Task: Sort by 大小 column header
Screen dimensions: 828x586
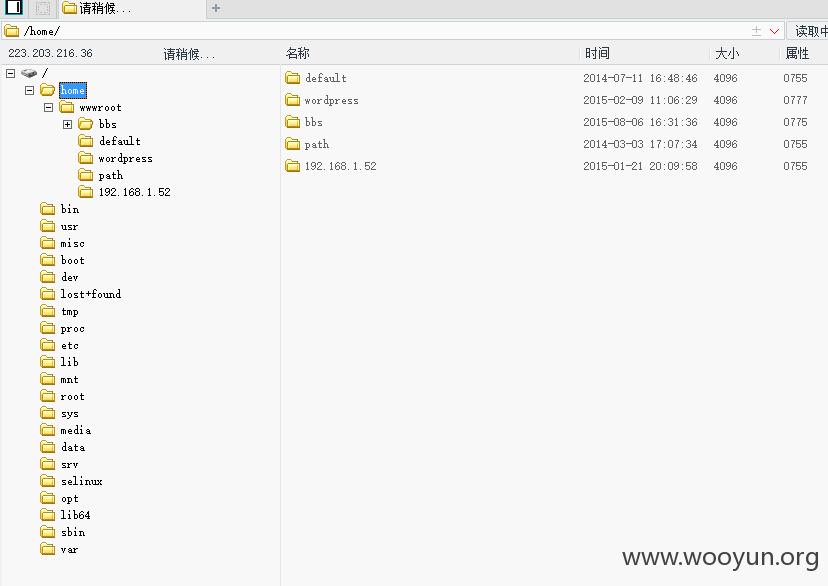Action: coord(727,53)
